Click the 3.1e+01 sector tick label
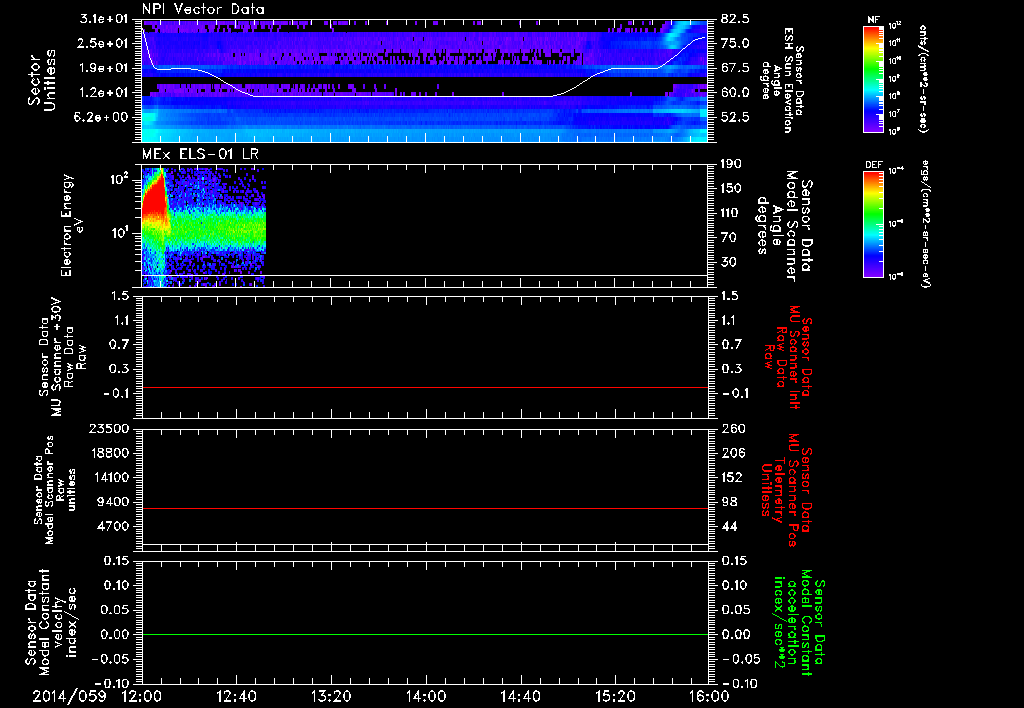 (104, 18)
